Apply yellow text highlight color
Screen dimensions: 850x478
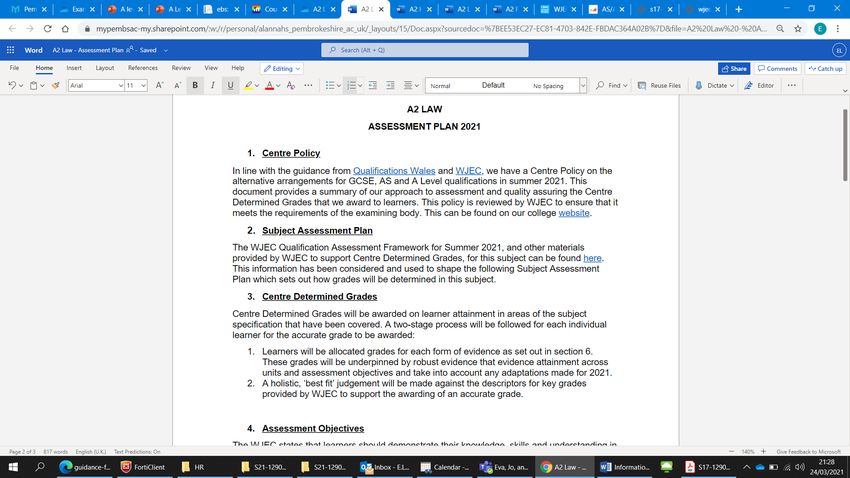[248, 86]
